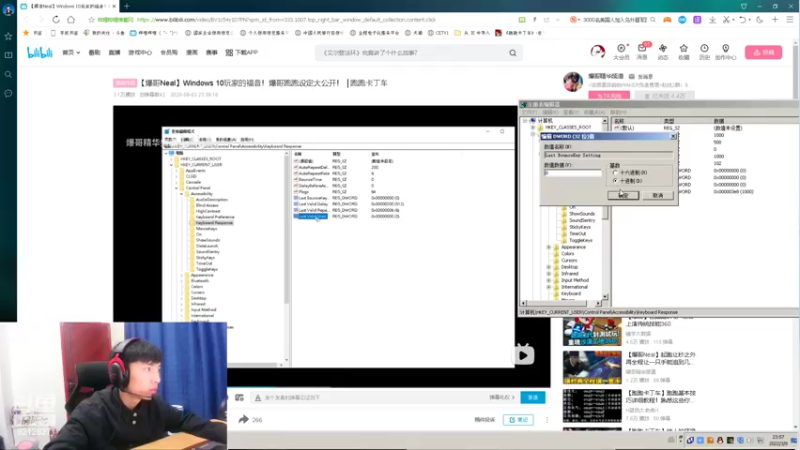
Task: Click the pink 投稿 upload button
Action: tap(763, 53)
